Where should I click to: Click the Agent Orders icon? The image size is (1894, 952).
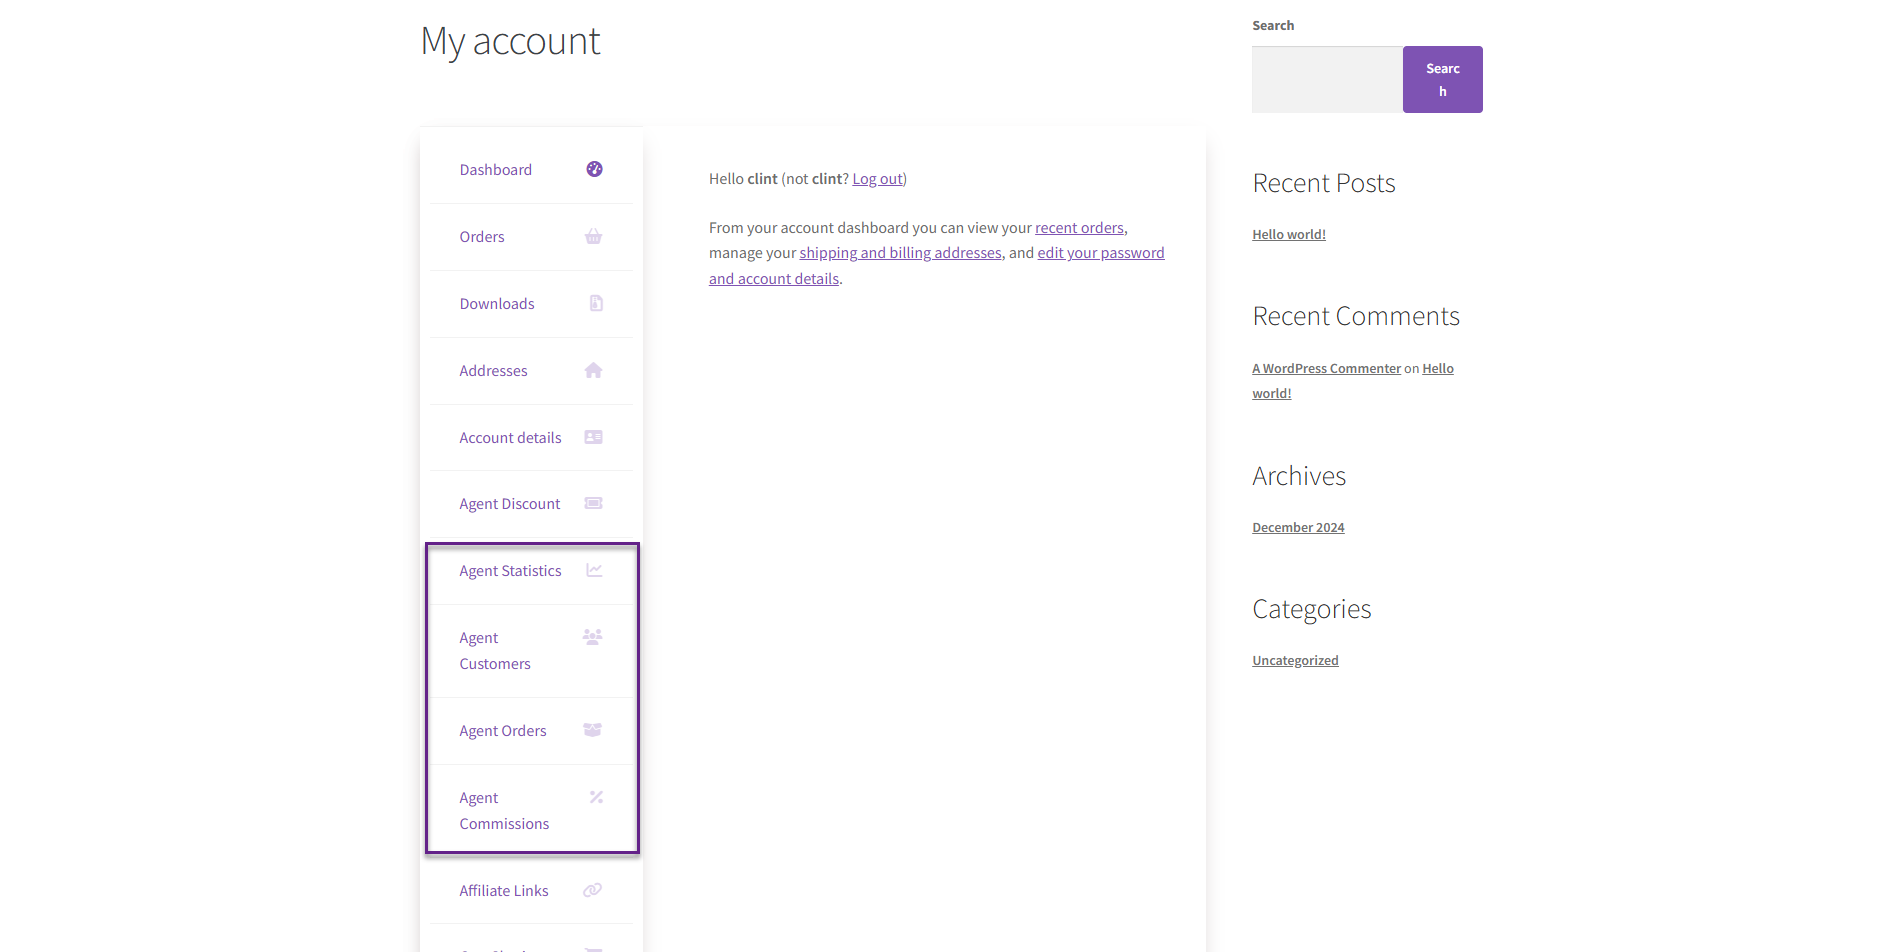point(592,730)
